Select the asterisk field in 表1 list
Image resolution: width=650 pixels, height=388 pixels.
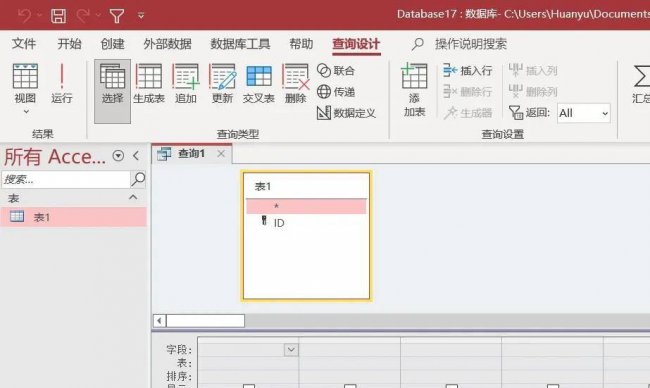click(x=306, y=206)
